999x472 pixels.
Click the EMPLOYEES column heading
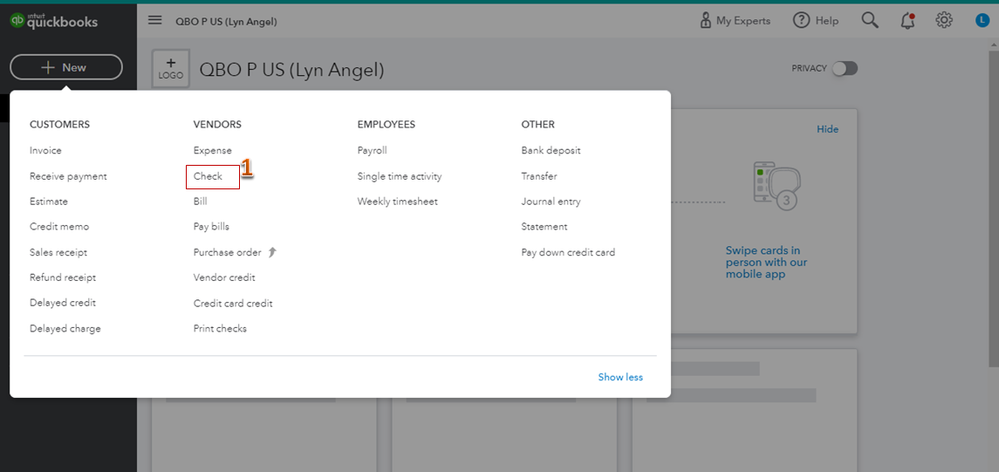click(386, 124)
